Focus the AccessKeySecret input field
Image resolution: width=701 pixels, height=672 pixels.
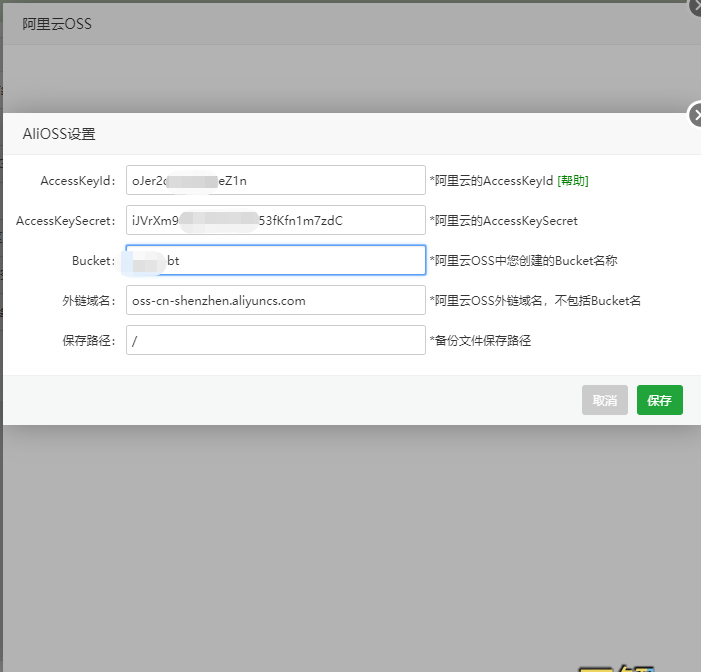coord(275,220)
